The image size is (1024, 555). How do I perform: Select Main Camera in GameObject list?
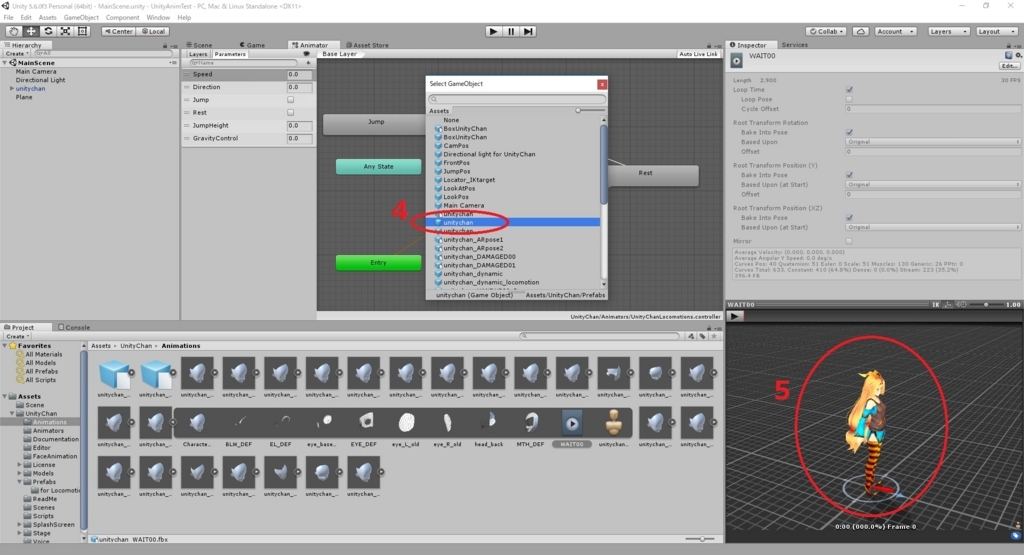point(464,205)
